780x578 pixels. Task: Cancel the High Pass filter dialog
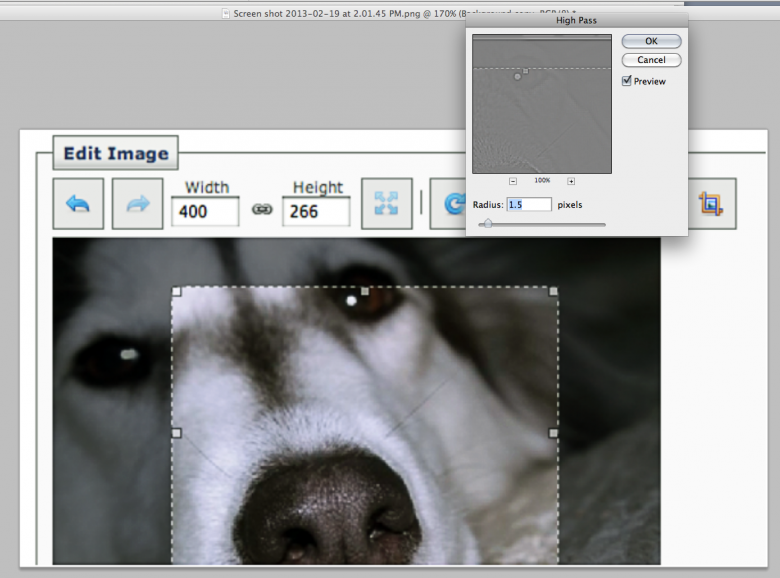(x=651, y=60)
